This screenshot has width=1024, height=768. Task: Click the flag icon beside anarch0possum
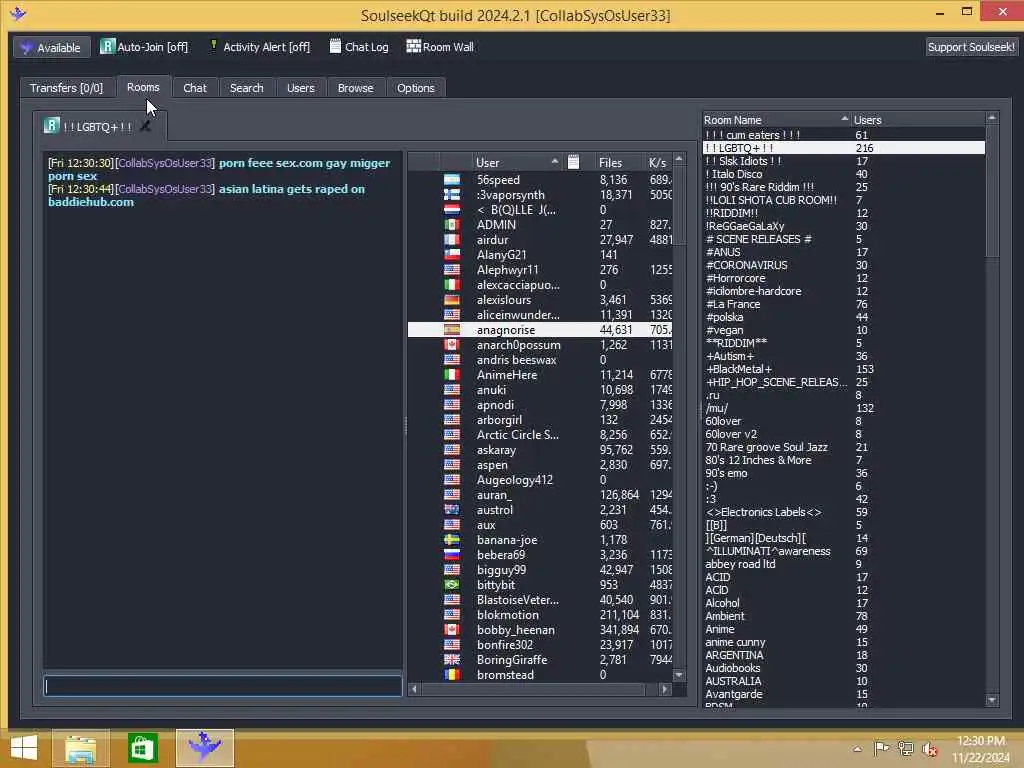451,345
